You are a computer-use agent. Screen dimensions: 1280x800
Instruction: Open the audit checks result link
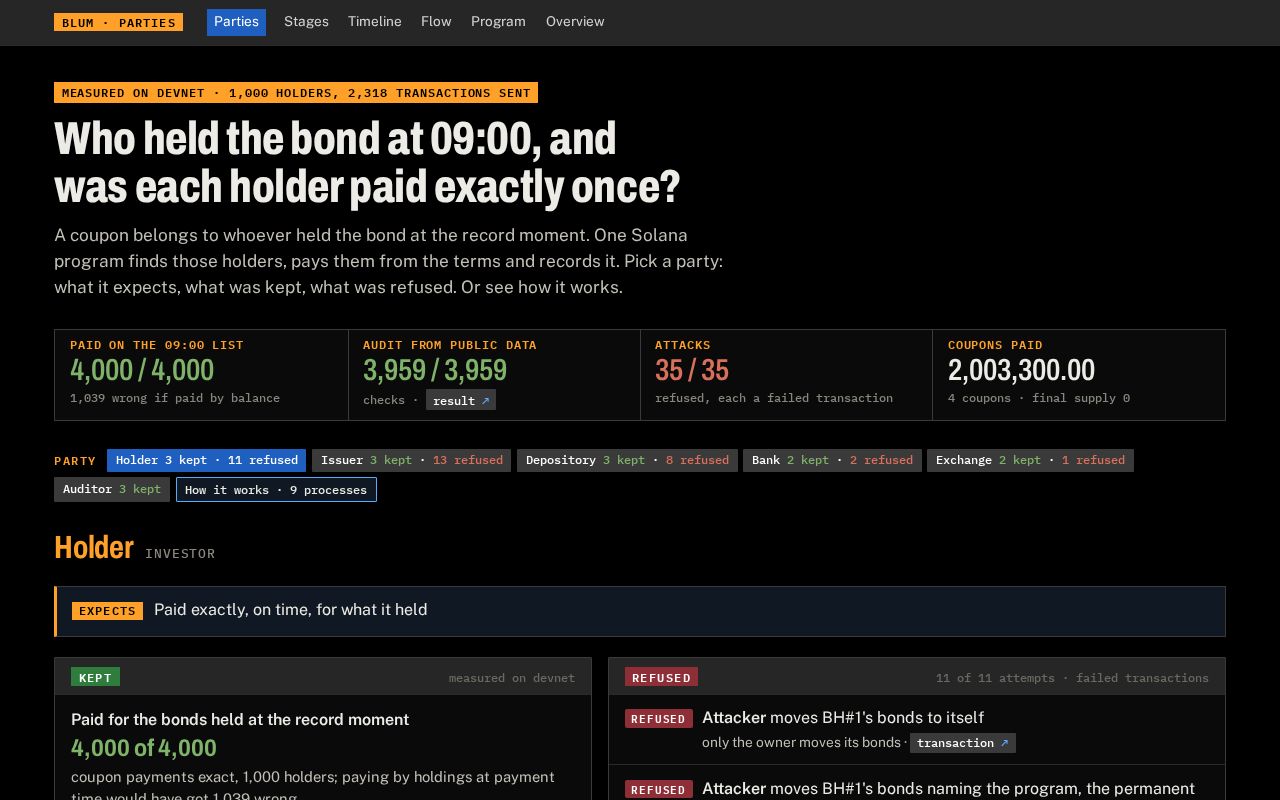tap(461, 400)
